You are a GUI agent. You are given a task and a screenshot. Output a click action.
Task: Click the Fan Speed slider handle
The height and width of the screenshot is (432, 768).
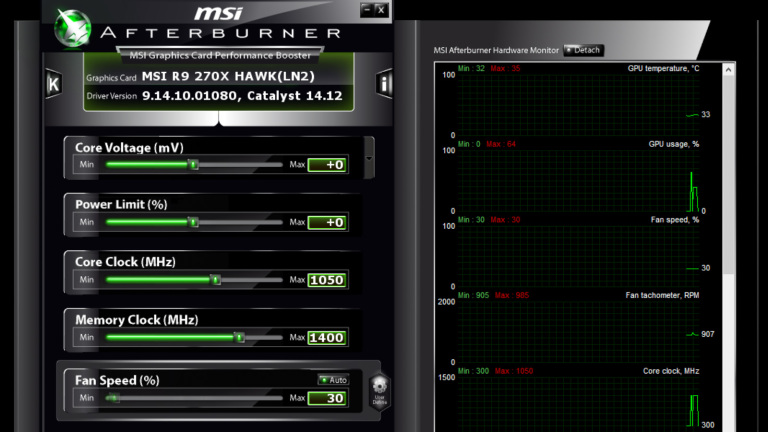click(x=113, y=398)
